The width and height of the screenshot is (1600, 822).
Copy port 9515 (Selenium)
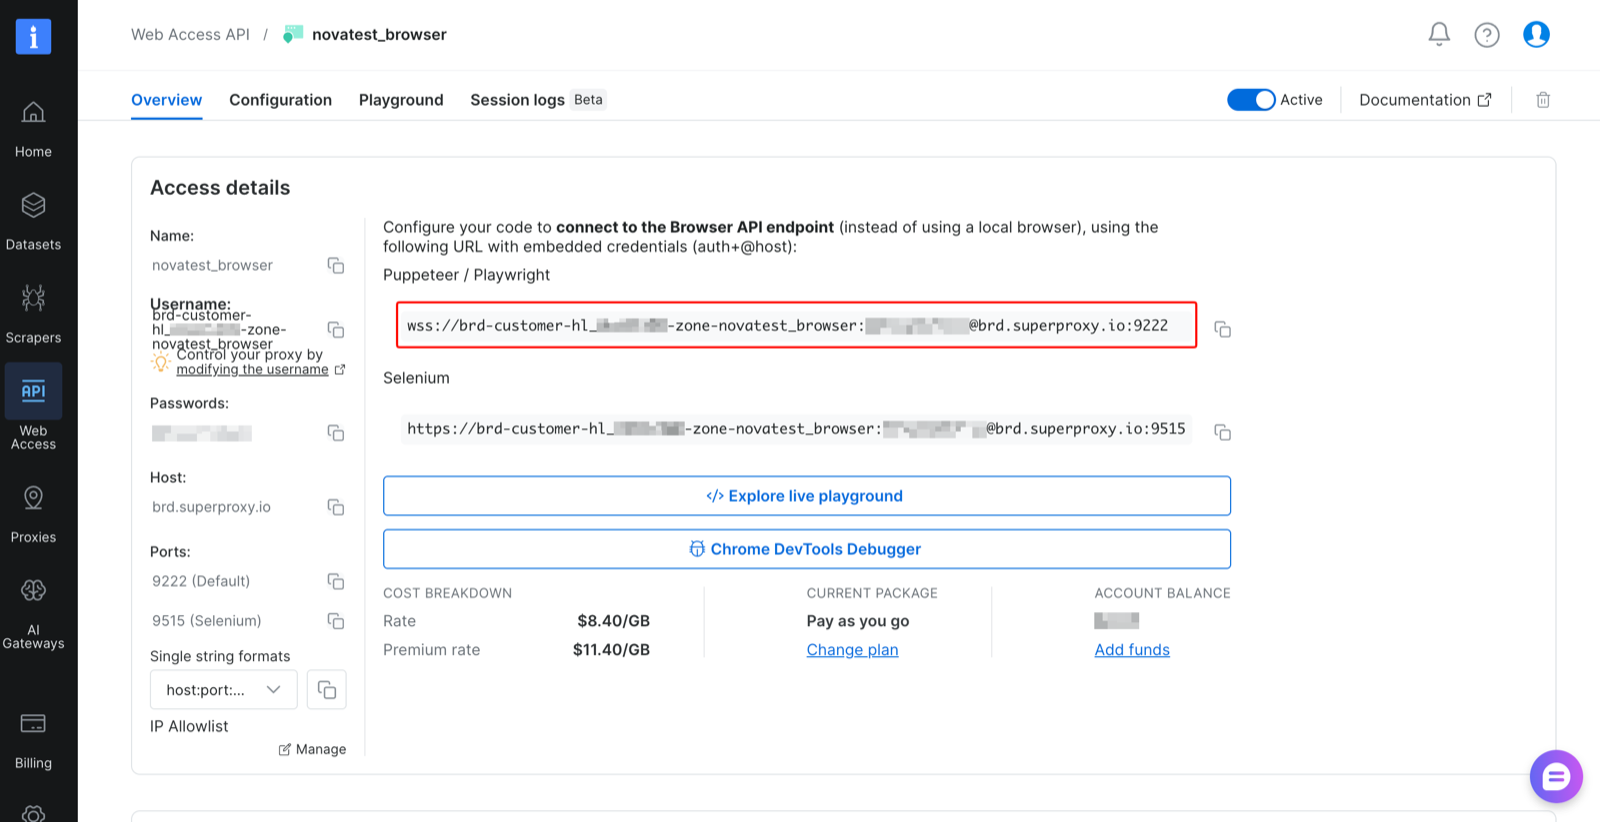pos(336,621)
